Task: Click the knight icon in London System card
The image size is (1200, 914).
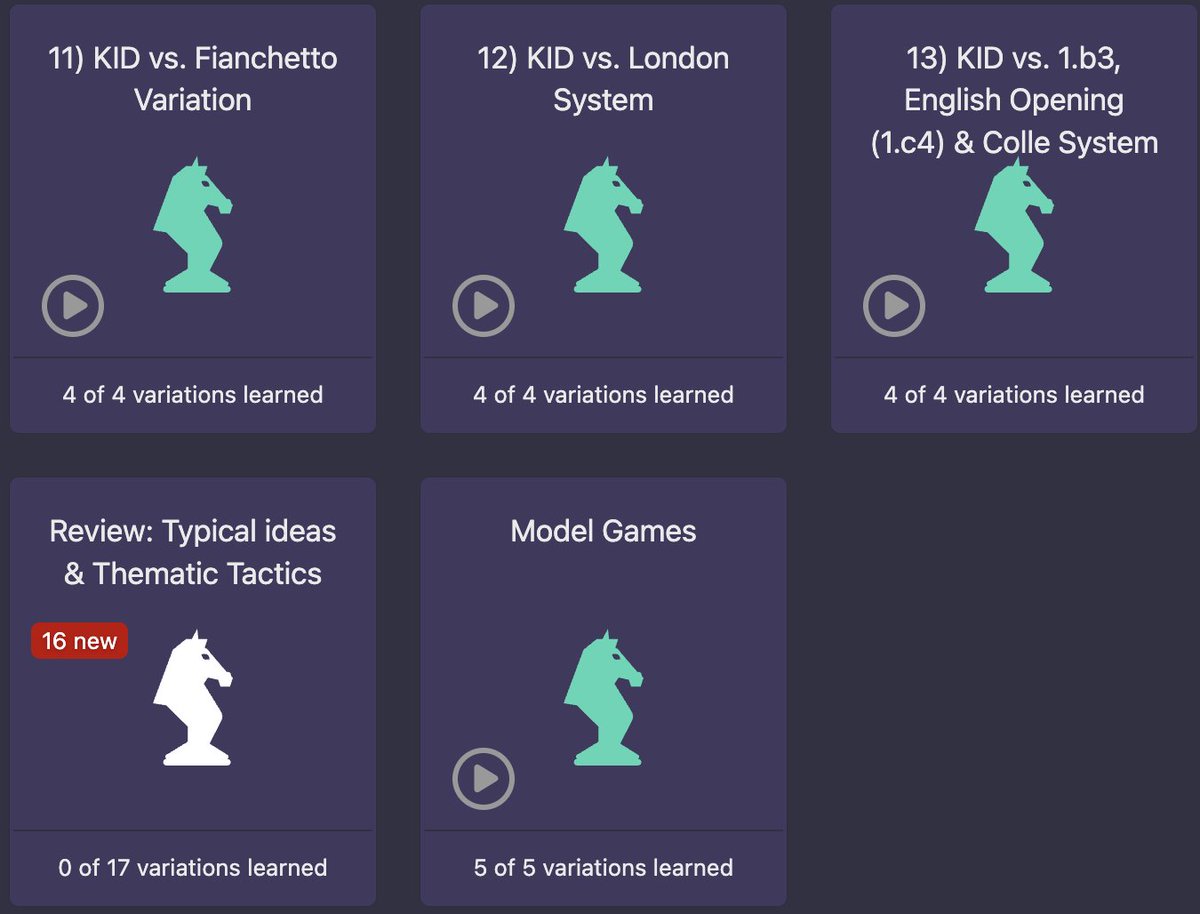Action: (604, 225)
